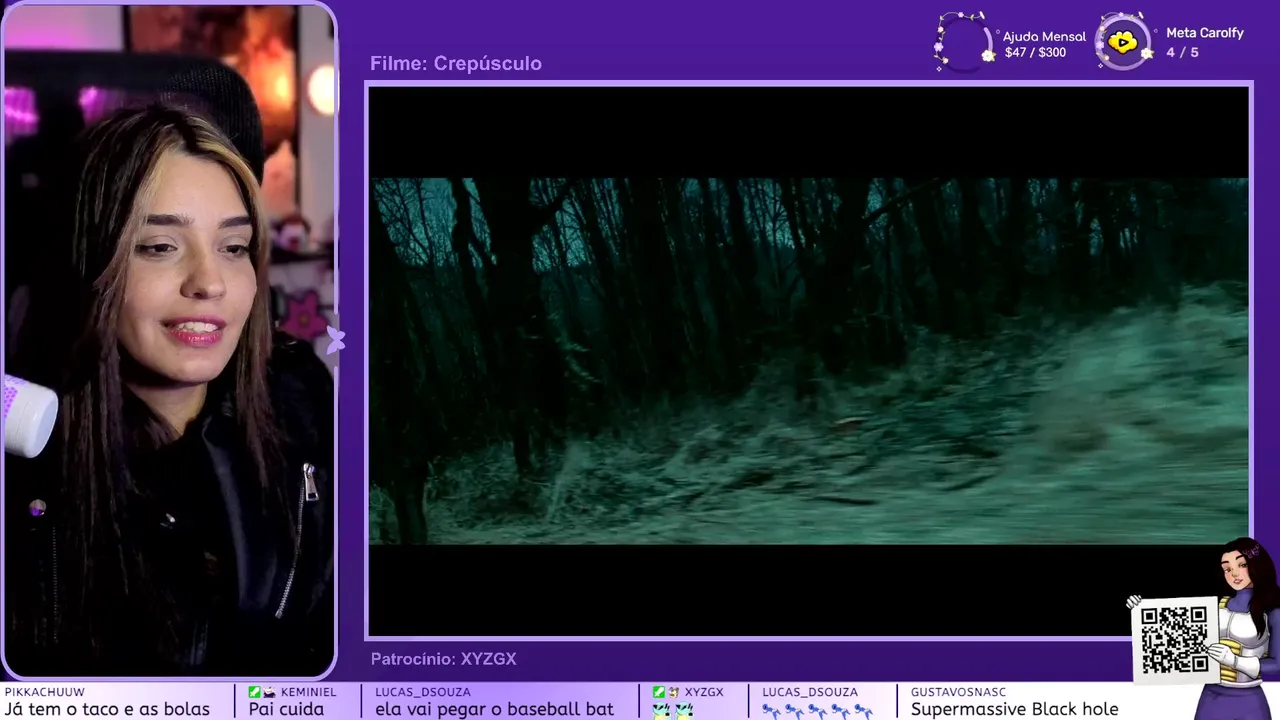
Task: Click the green badge beside XYZGX in chat
Action: click(658, 692)
